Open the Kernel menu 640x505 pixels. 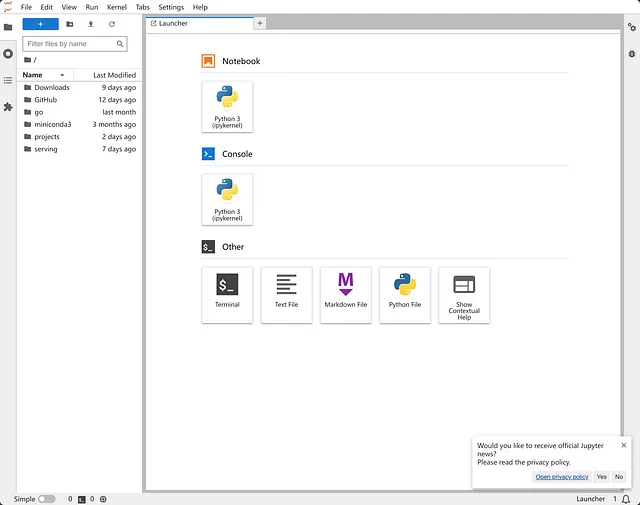click(x=117, y=7)
